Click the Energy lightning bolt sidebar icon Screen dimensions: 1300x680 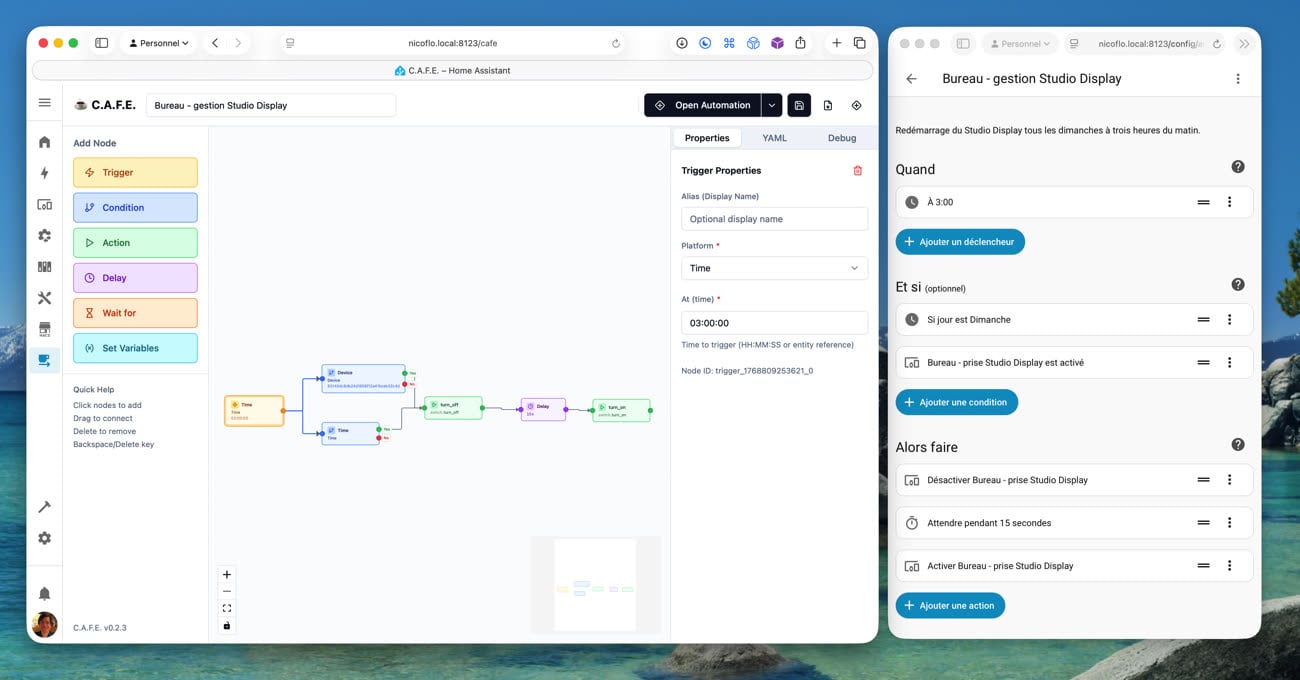point(44,173)
